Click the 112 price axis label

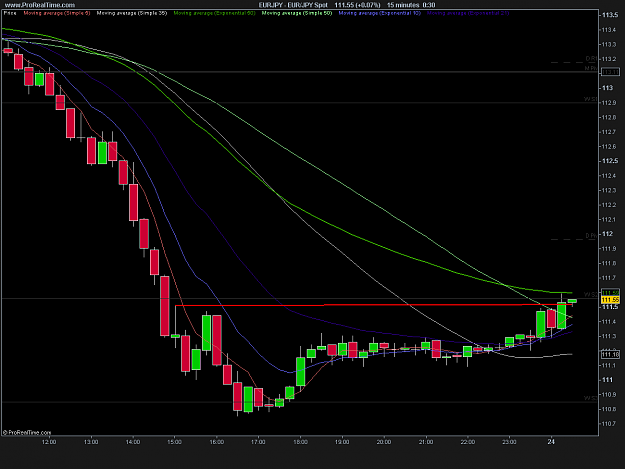point(607,234)
